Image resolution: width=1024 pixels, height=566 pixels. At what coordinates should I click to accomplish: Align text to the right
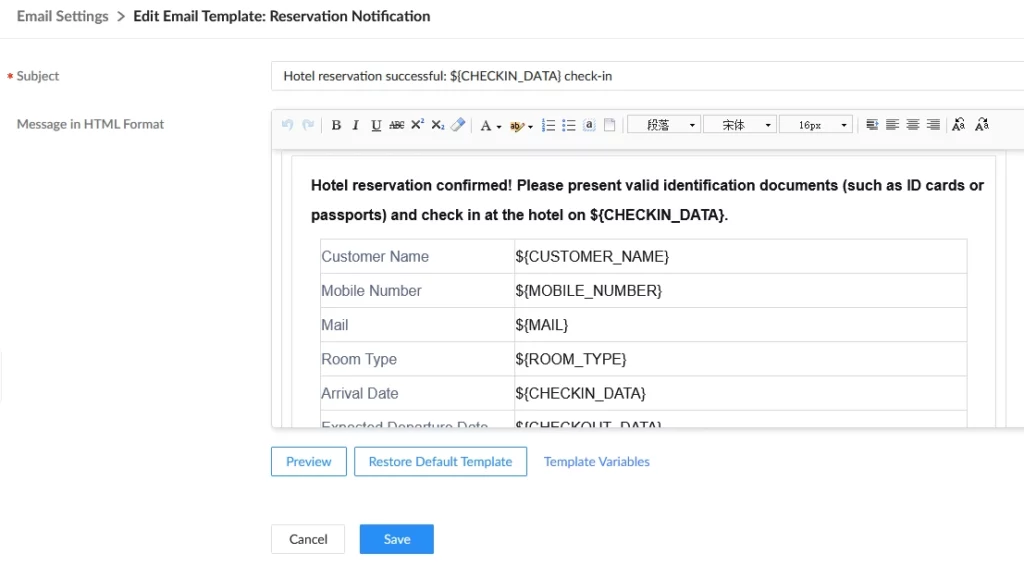tap(933, 125)
